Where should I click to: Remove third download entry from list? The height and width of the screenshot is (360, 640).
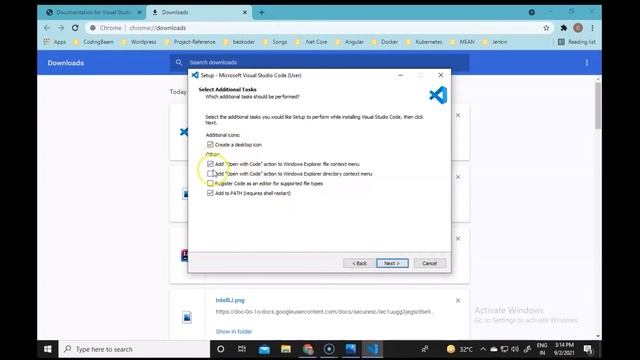458,239
